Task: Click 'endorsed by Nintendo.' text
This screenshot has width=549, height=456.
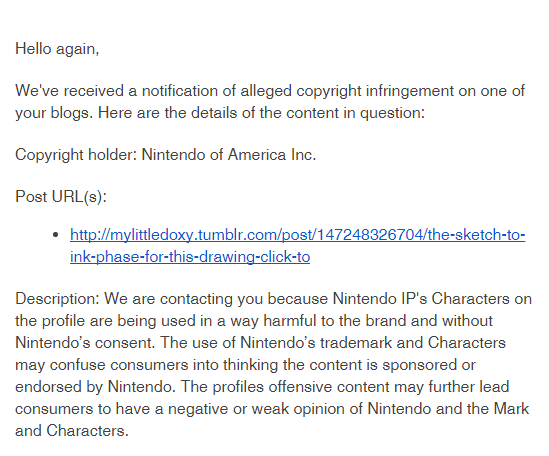Action: [x=95, y=387]
